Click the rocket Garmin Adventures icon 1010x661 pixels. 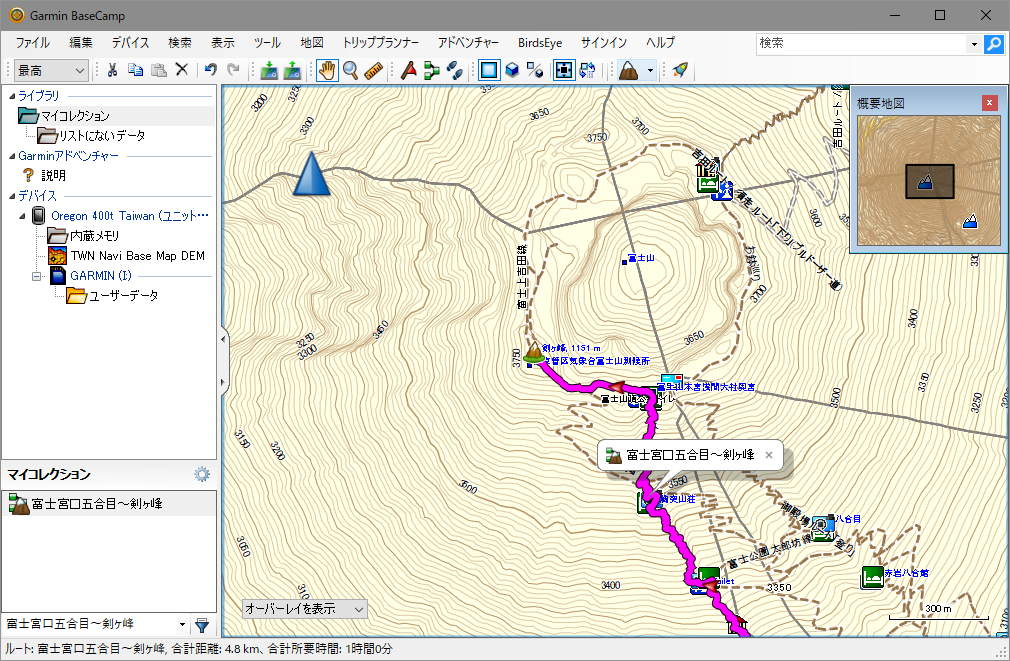click(680, 70)
